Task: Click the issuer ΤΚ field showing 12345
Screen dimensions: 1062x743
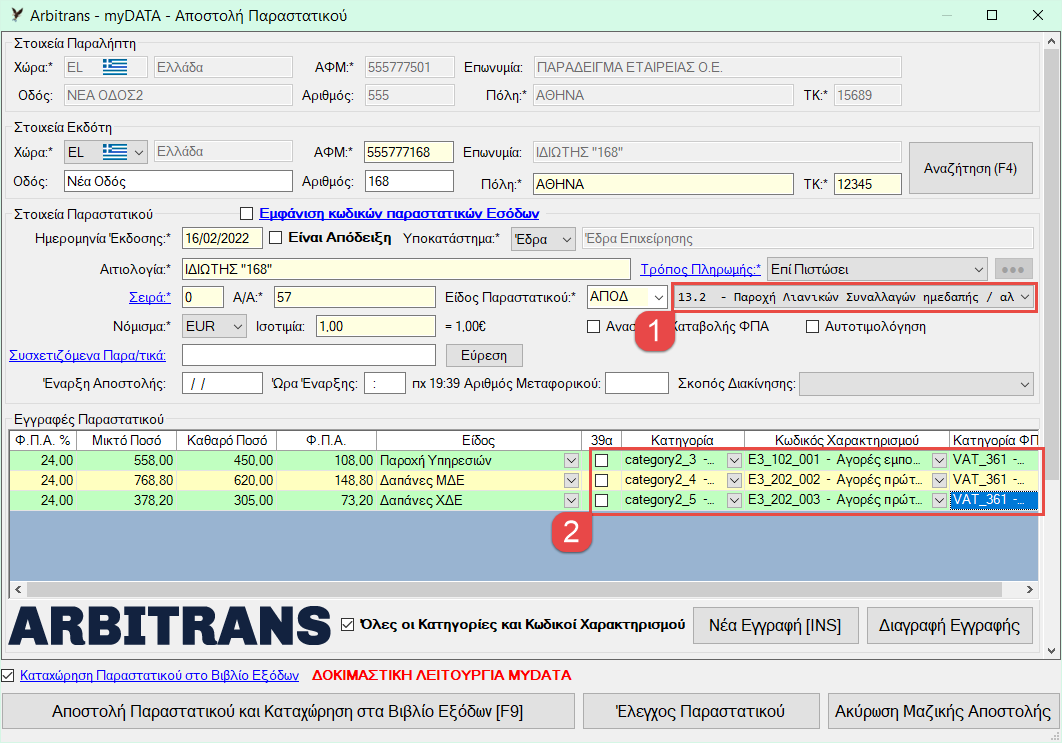Action: pyautogui.click(x=868, y=184)
